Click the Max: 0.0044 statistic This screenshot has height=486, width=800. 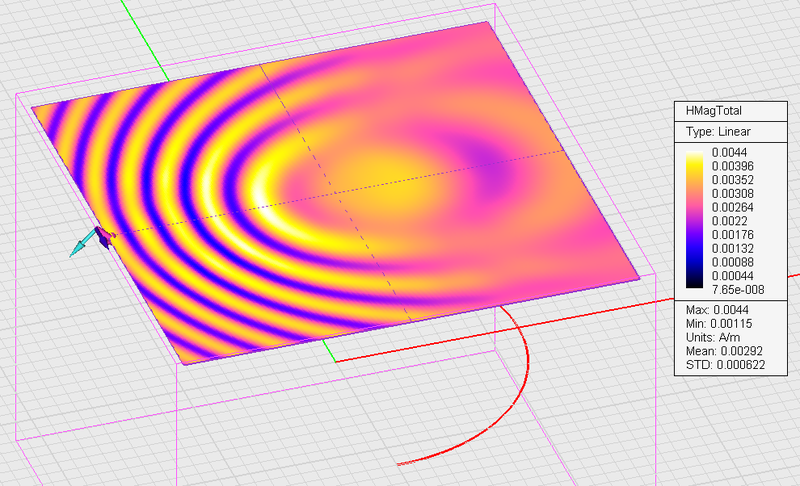tap(717, 310)
